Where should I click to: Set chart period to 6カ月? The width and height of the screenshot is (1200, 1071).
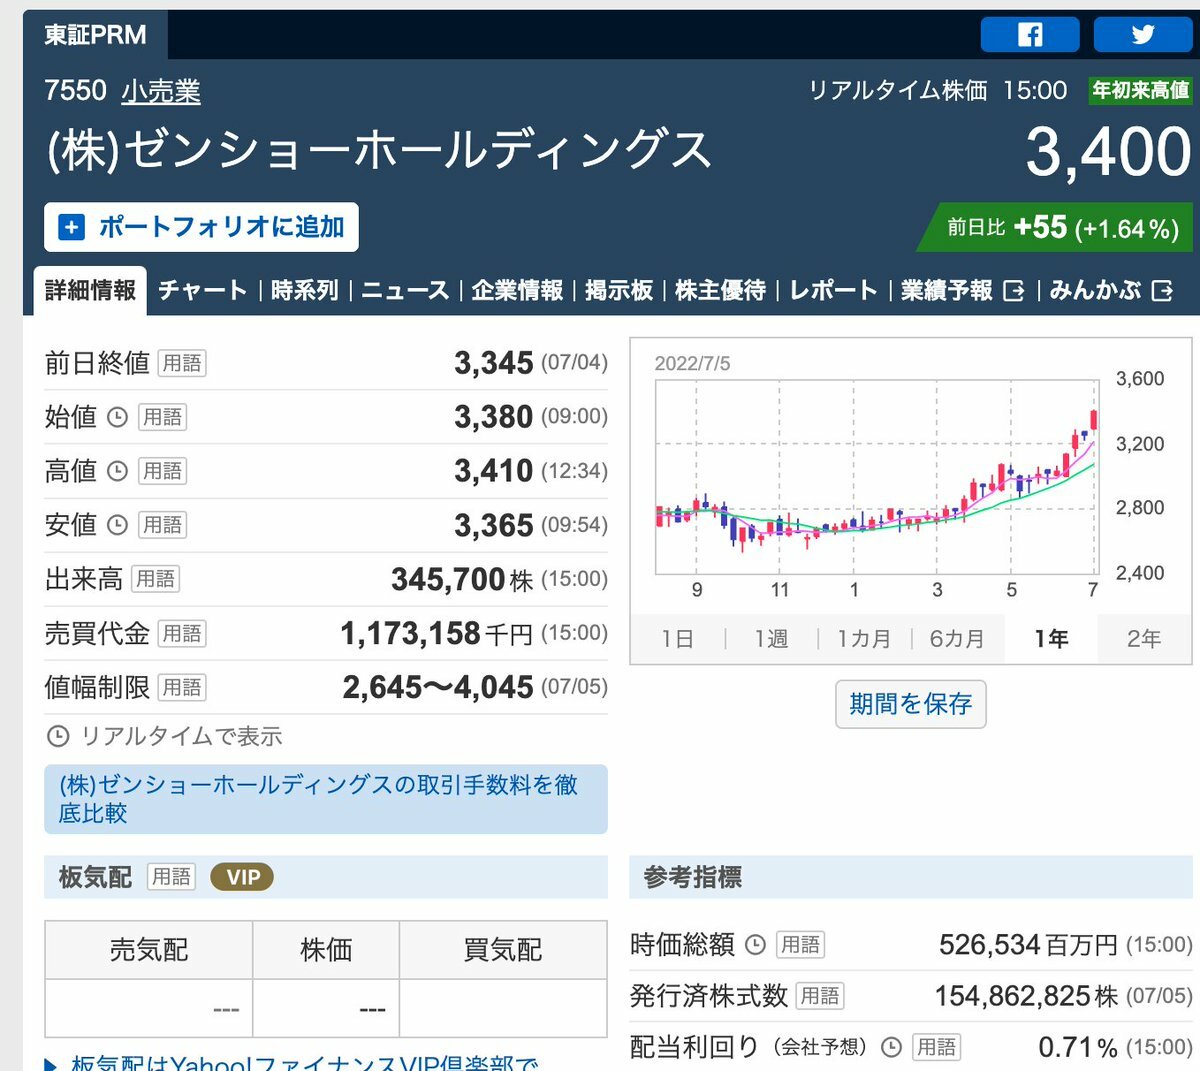pos(957,639)
